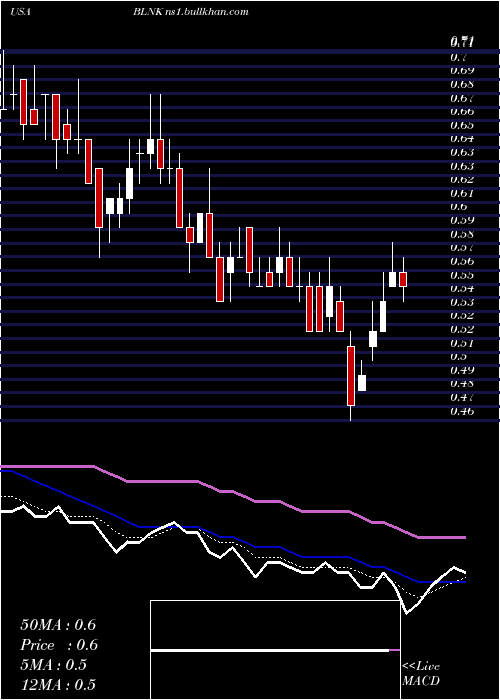Click the USA label at top left

[x=20, y=12]
